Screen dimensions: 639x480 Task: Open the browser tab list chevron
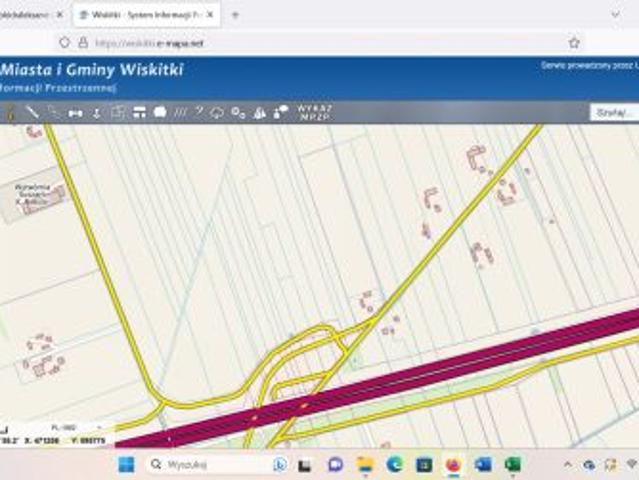615,15
